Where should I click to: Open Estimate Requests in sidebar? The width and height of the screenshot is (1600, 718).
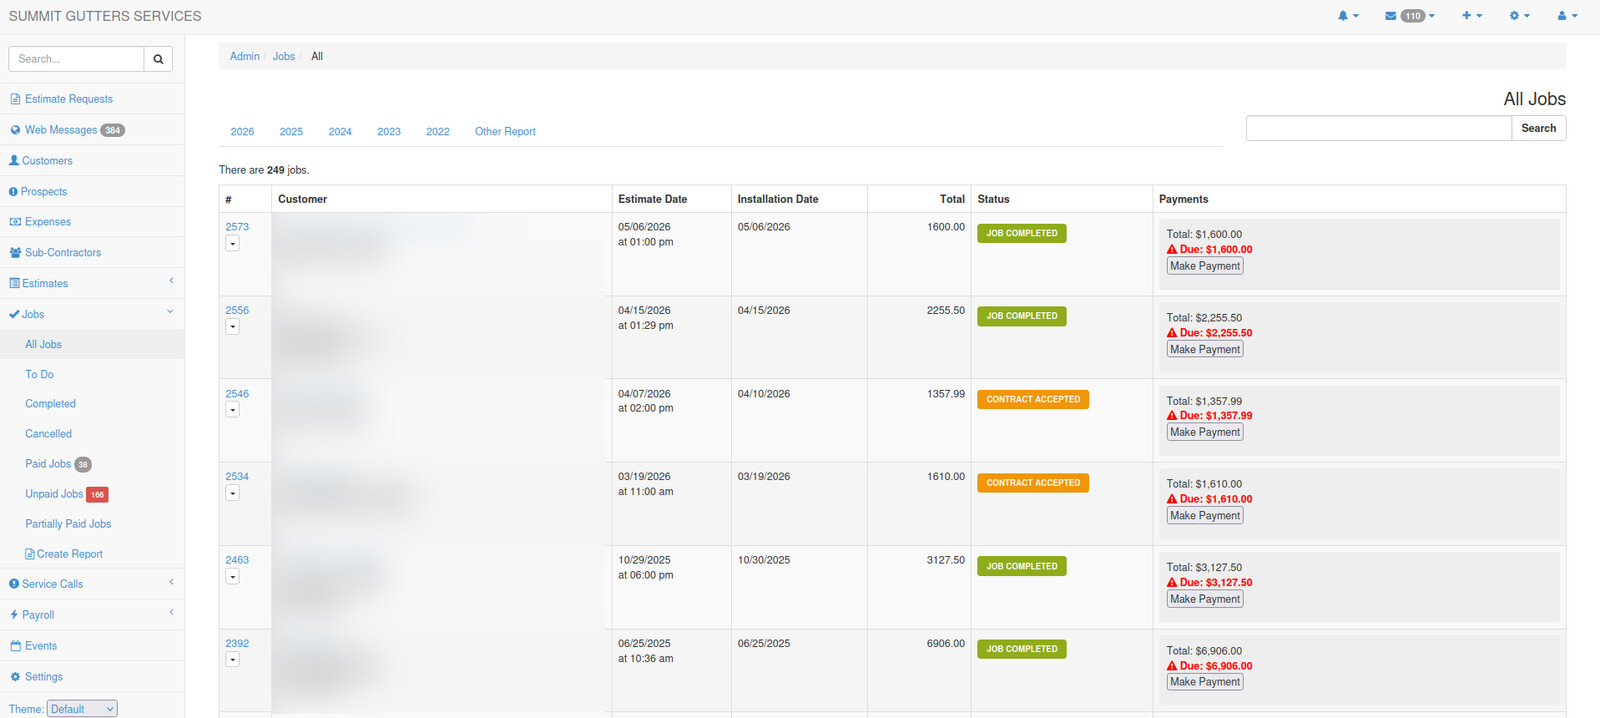point(68,99)
